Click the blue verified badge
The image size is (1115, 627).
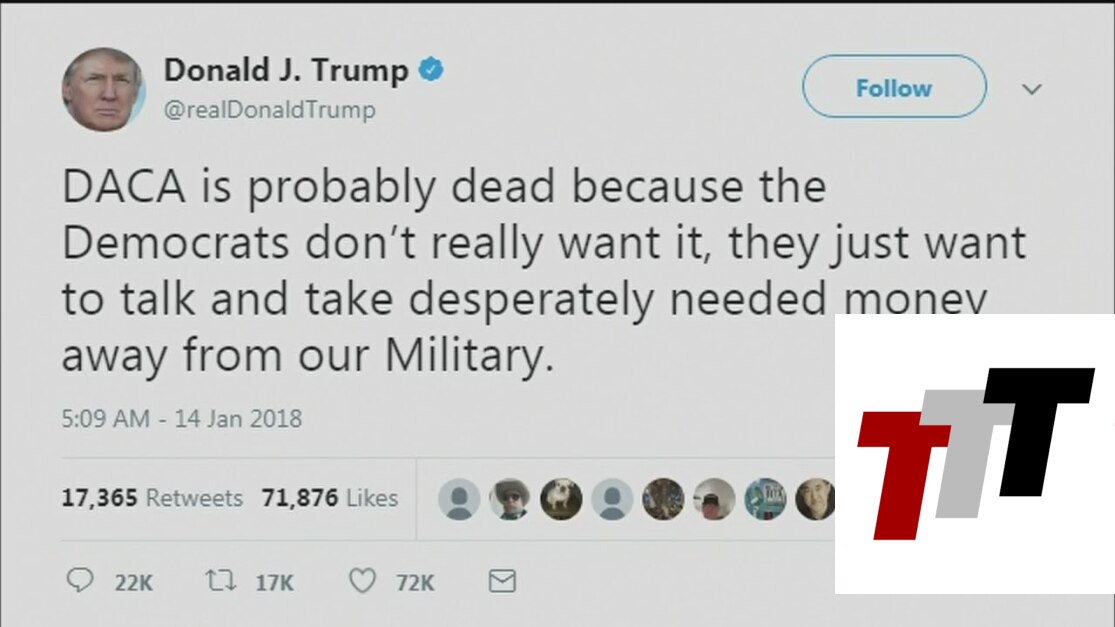click(x=431, y=70)
